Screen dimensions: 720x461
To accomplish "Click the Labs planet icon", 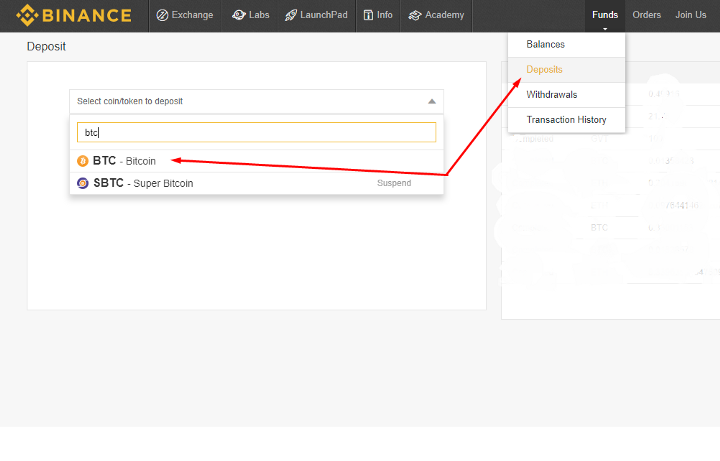I will click(239, 15).
